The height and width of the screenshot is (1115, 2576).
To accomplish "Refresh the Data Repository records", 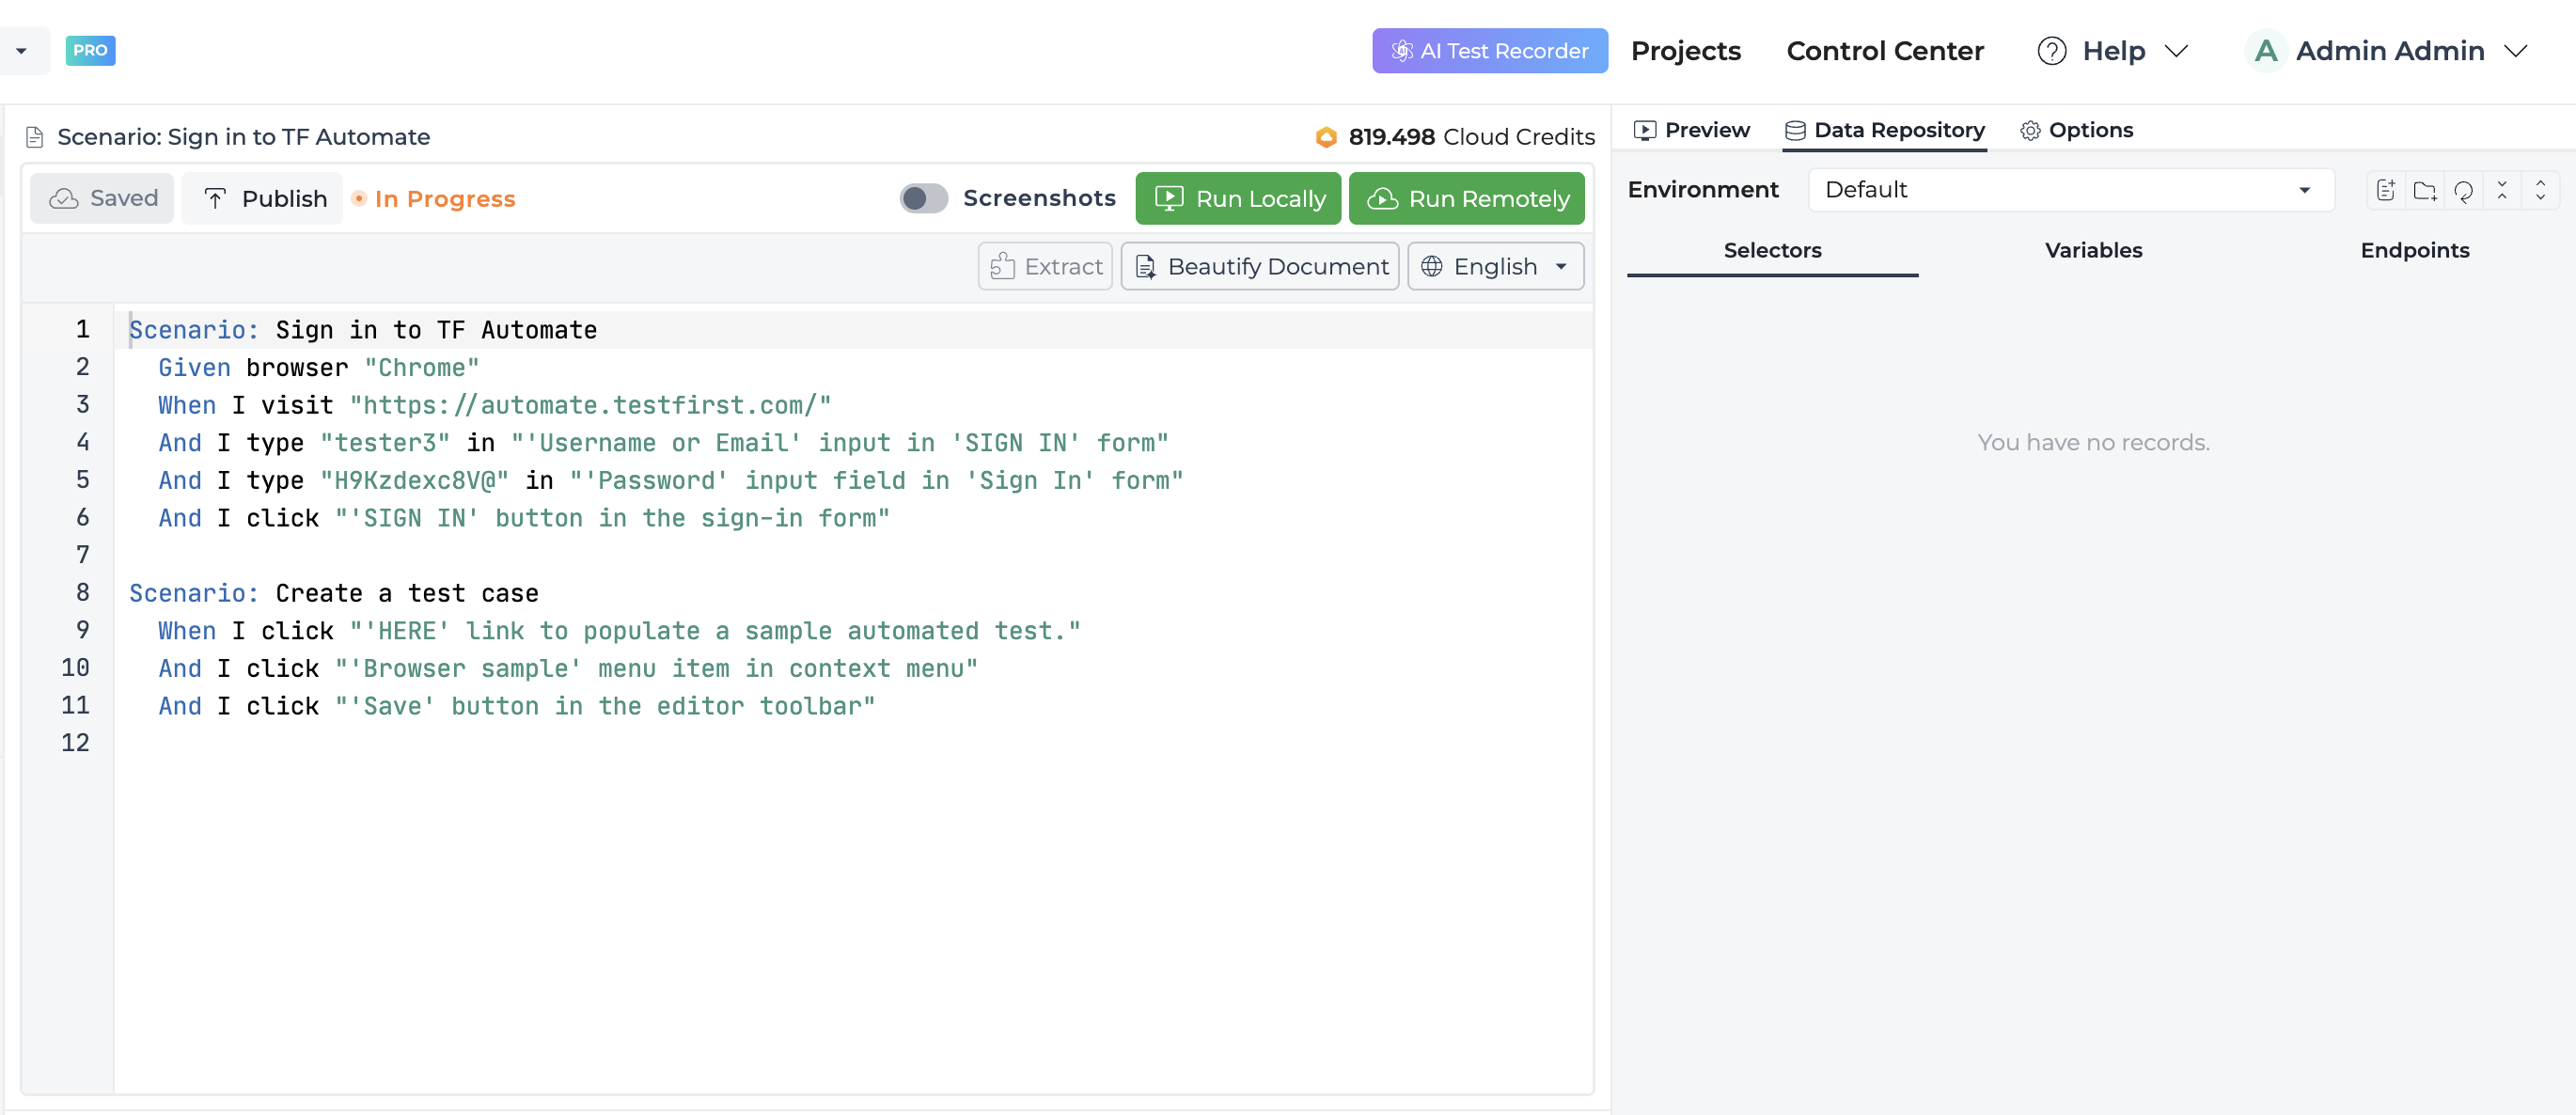I will (2463, 190).
